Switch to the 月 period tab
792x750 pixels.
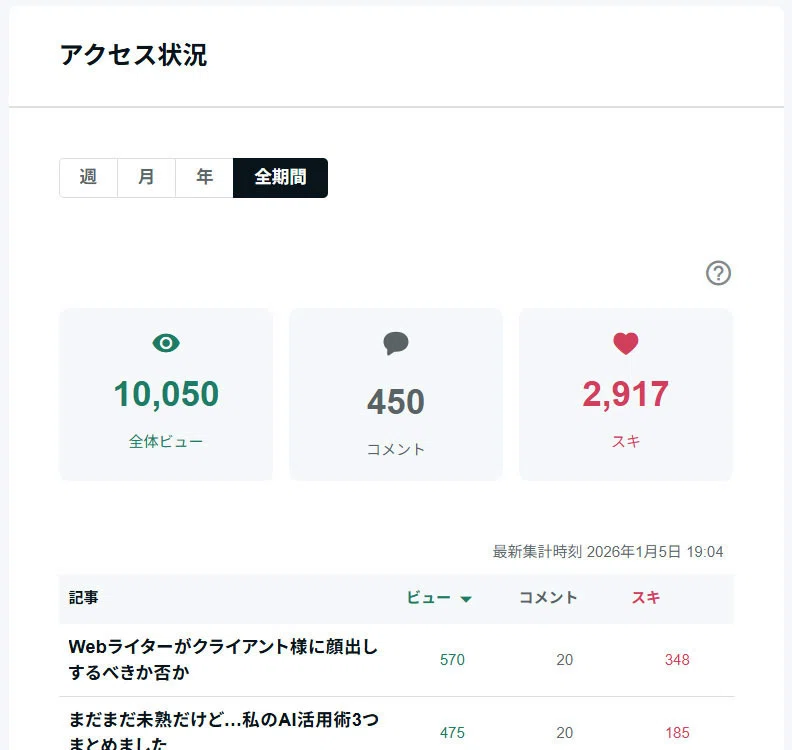point(146,178)
